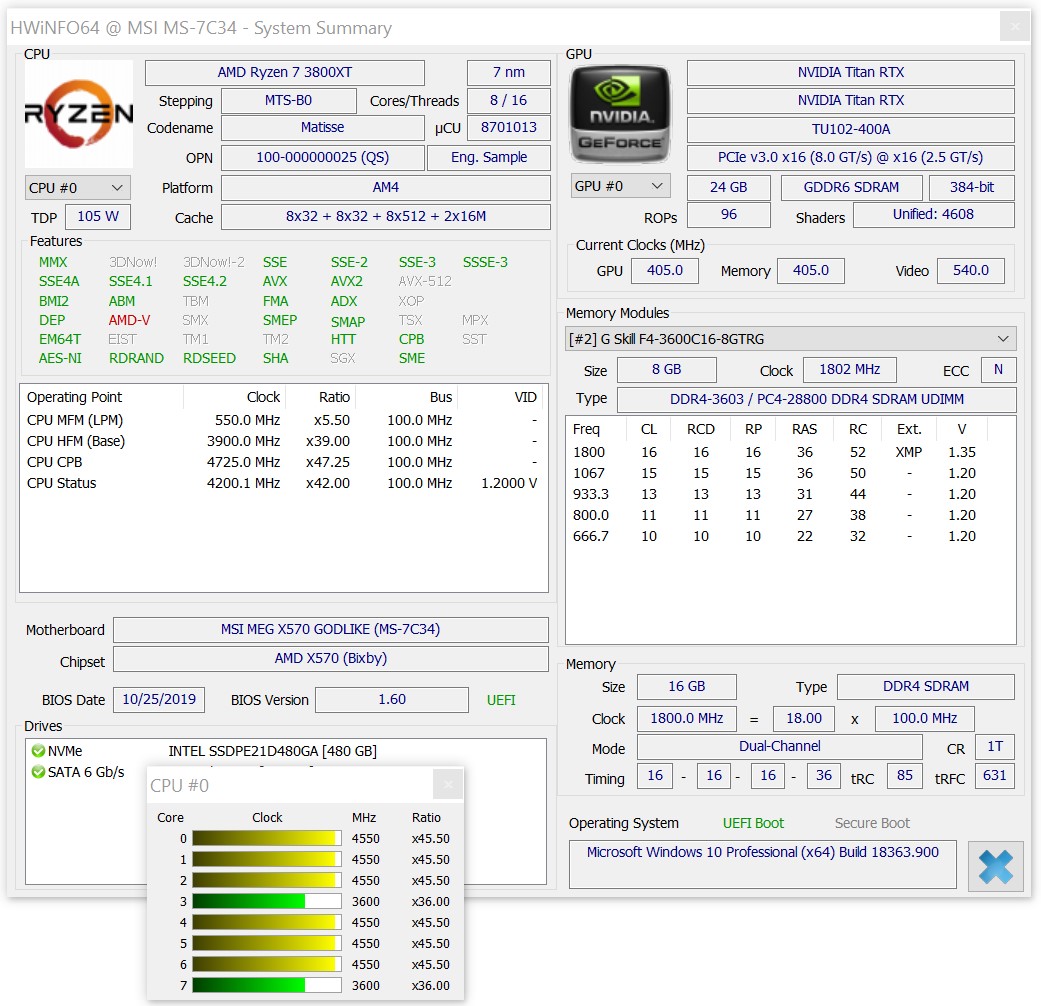Open the CPU #0 selector dropdown
The height and width of the screenshot is (1006, 1041).
[x=77, y=188]
